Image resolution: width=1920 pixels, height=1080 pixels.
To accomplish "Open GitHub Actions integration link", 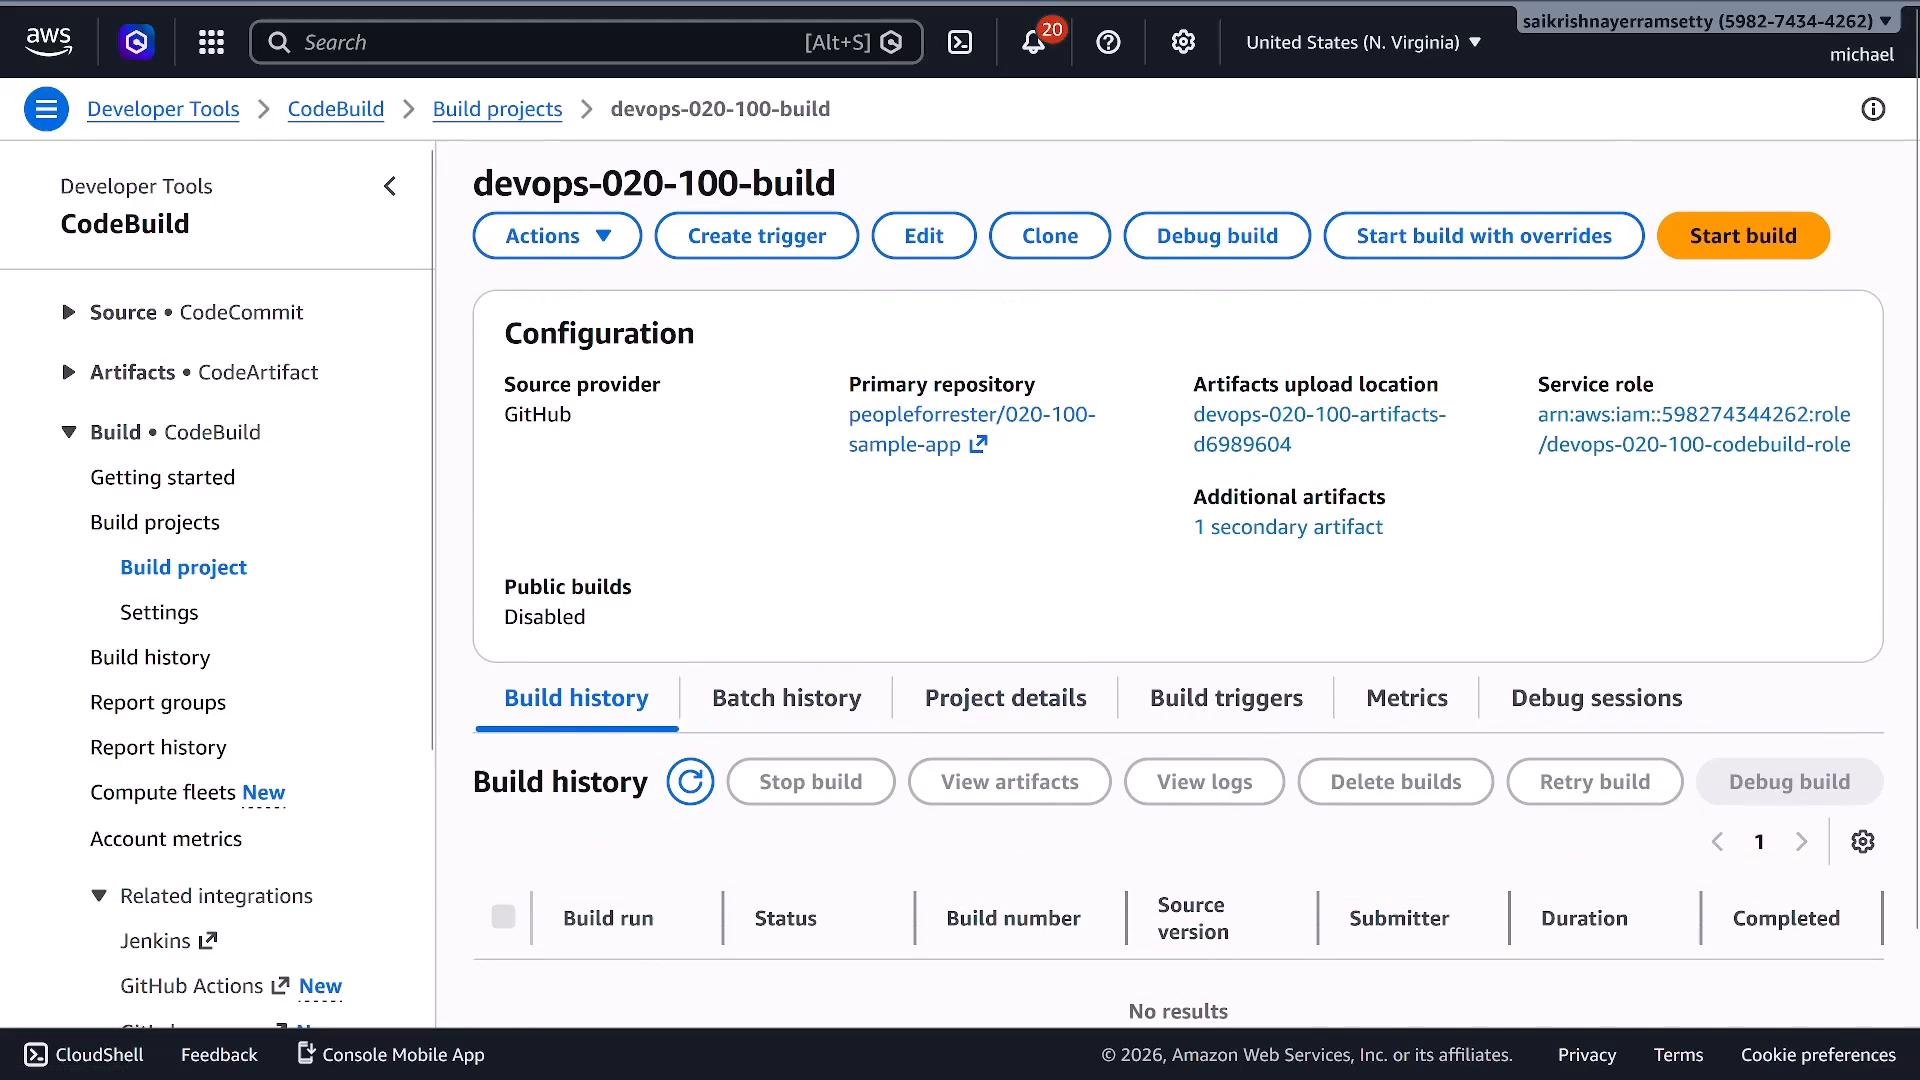I will pos(204,986).
